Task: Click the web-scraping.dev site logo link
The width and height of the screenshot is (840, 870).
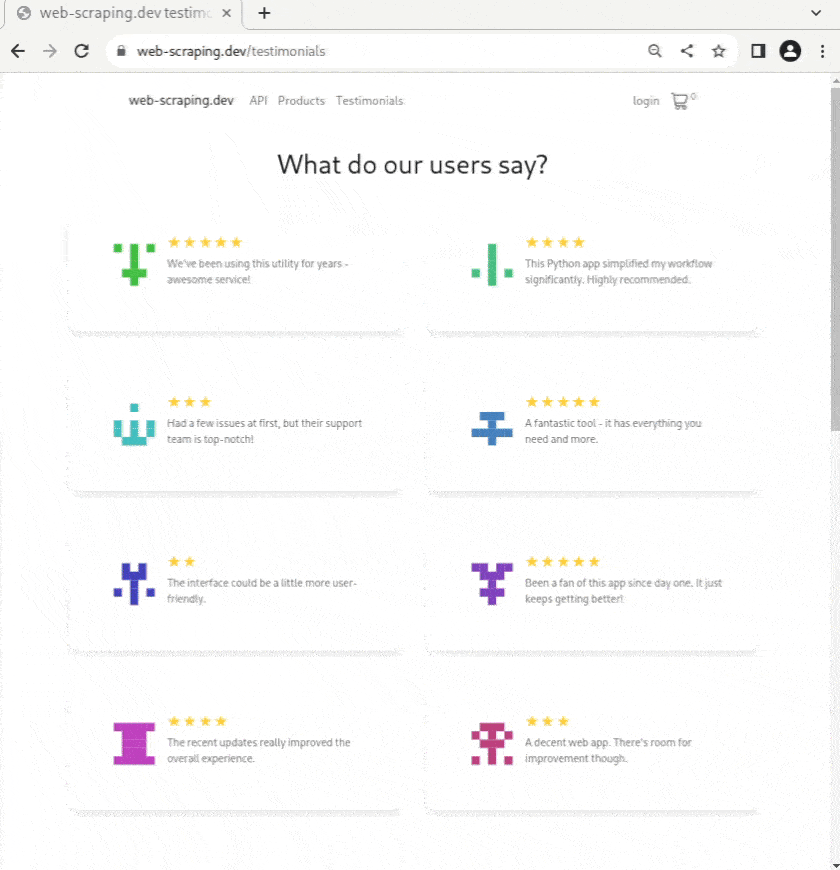Action: 181,101
